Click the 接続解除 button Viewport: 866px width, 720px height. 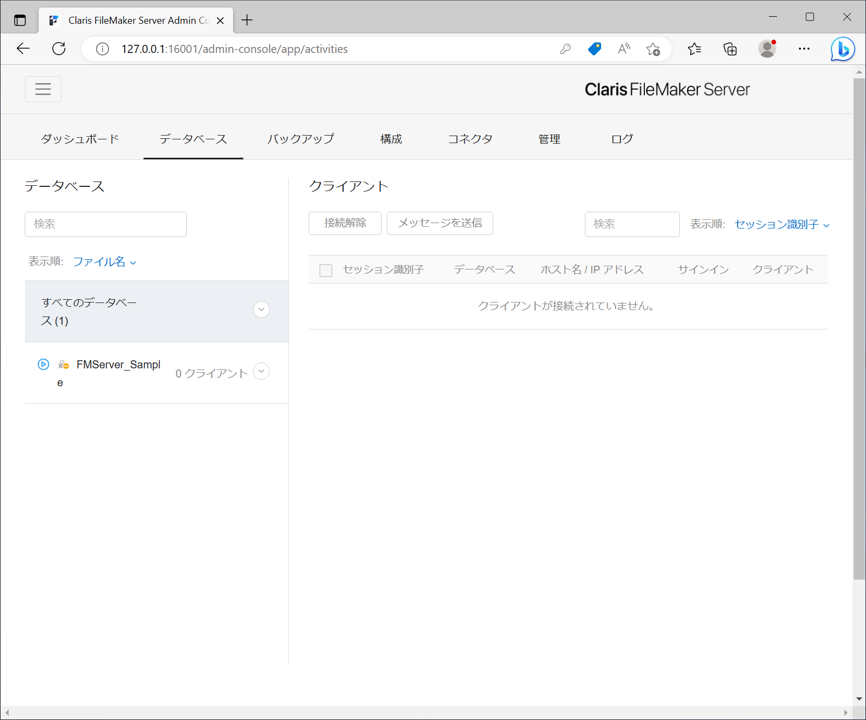point(345,223)
